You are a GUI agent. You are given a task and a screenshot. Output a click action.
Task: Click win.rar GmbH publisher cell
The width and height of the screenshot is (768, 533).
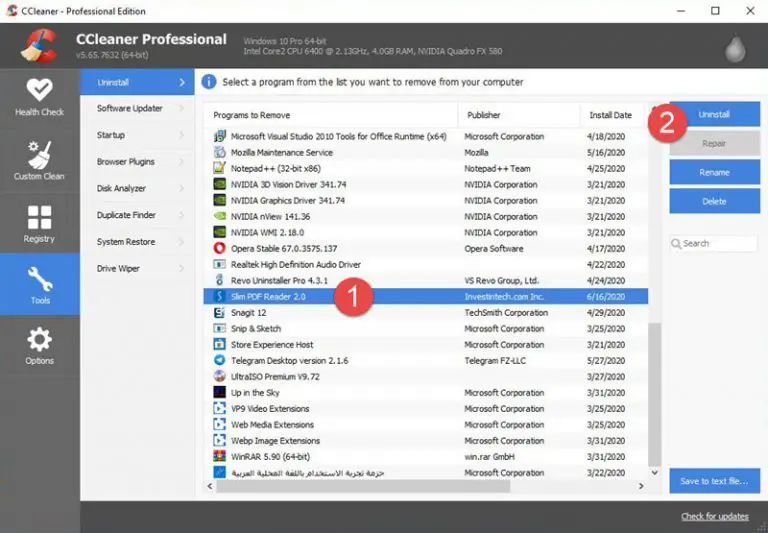point(489,456)
